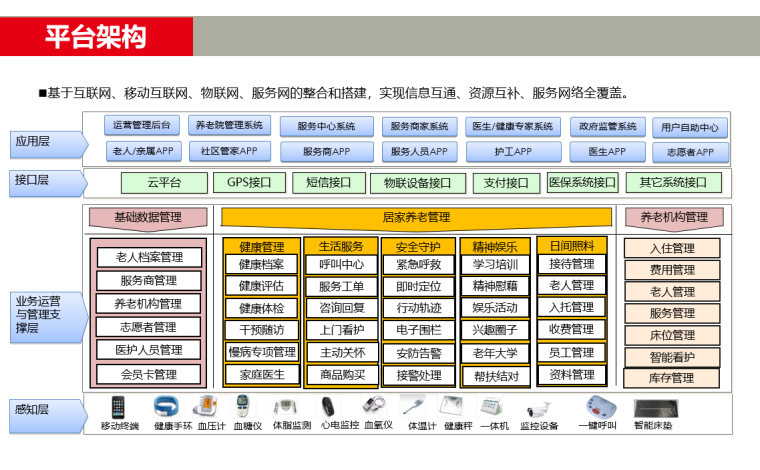Screen dimensions: 760x470
Task: Click the 心电监控 ECG monitor icon
Action: (x=327, y=408)
